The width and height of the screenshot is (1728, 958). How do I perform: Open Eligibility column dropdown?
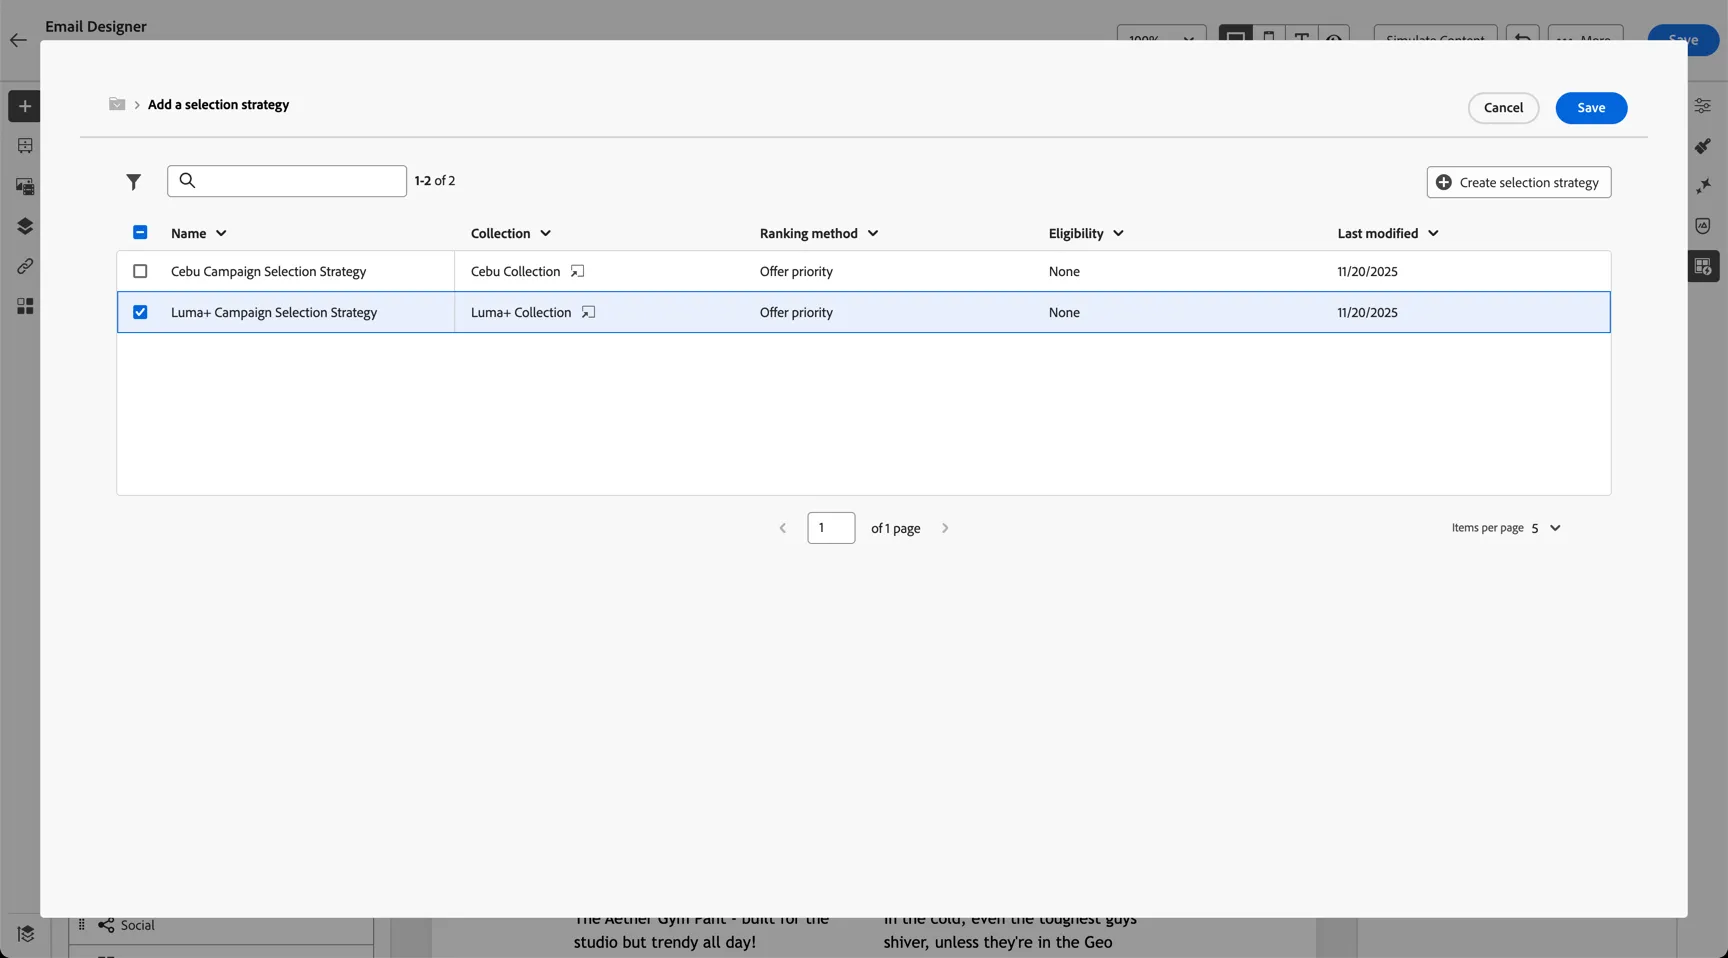click(1118, 233)
